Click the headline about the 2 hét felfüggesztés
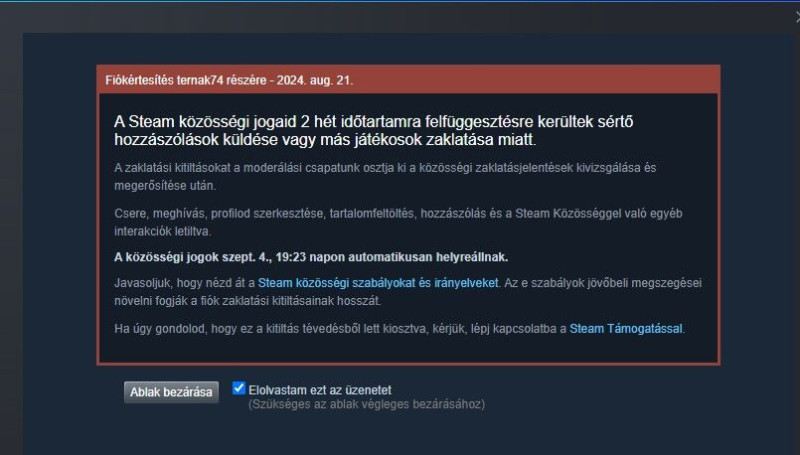The height and width of the screenshot is (455, 800). (373, 131)
